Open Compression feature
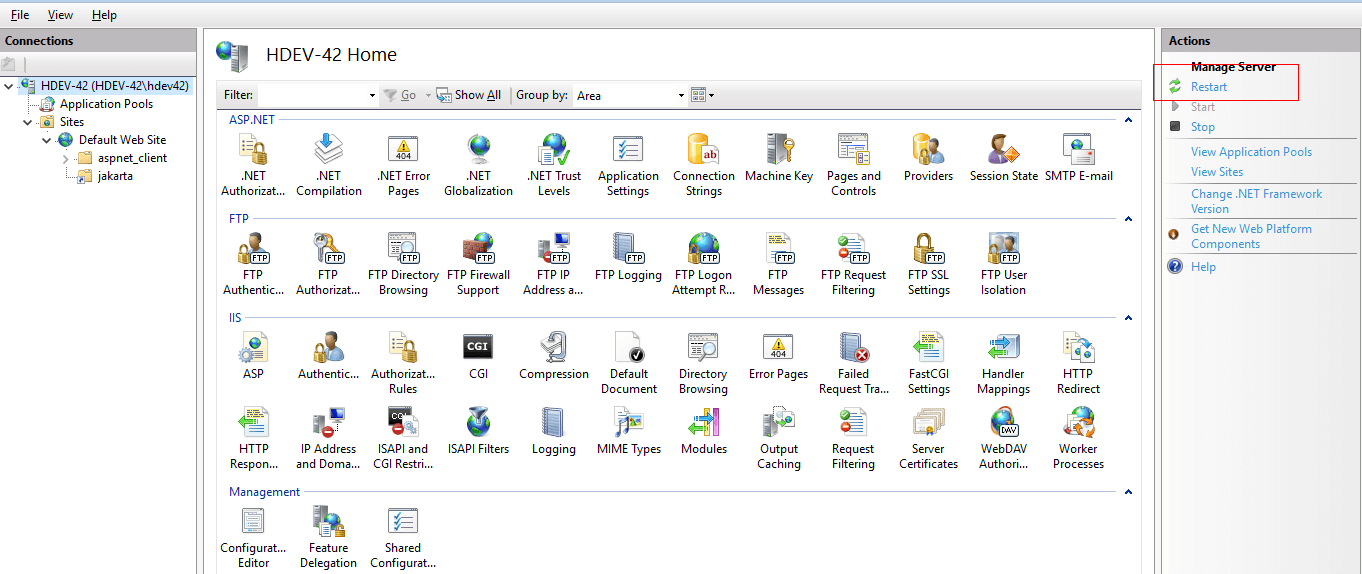The image size is (1362, 574). click(x=554, y=356)
